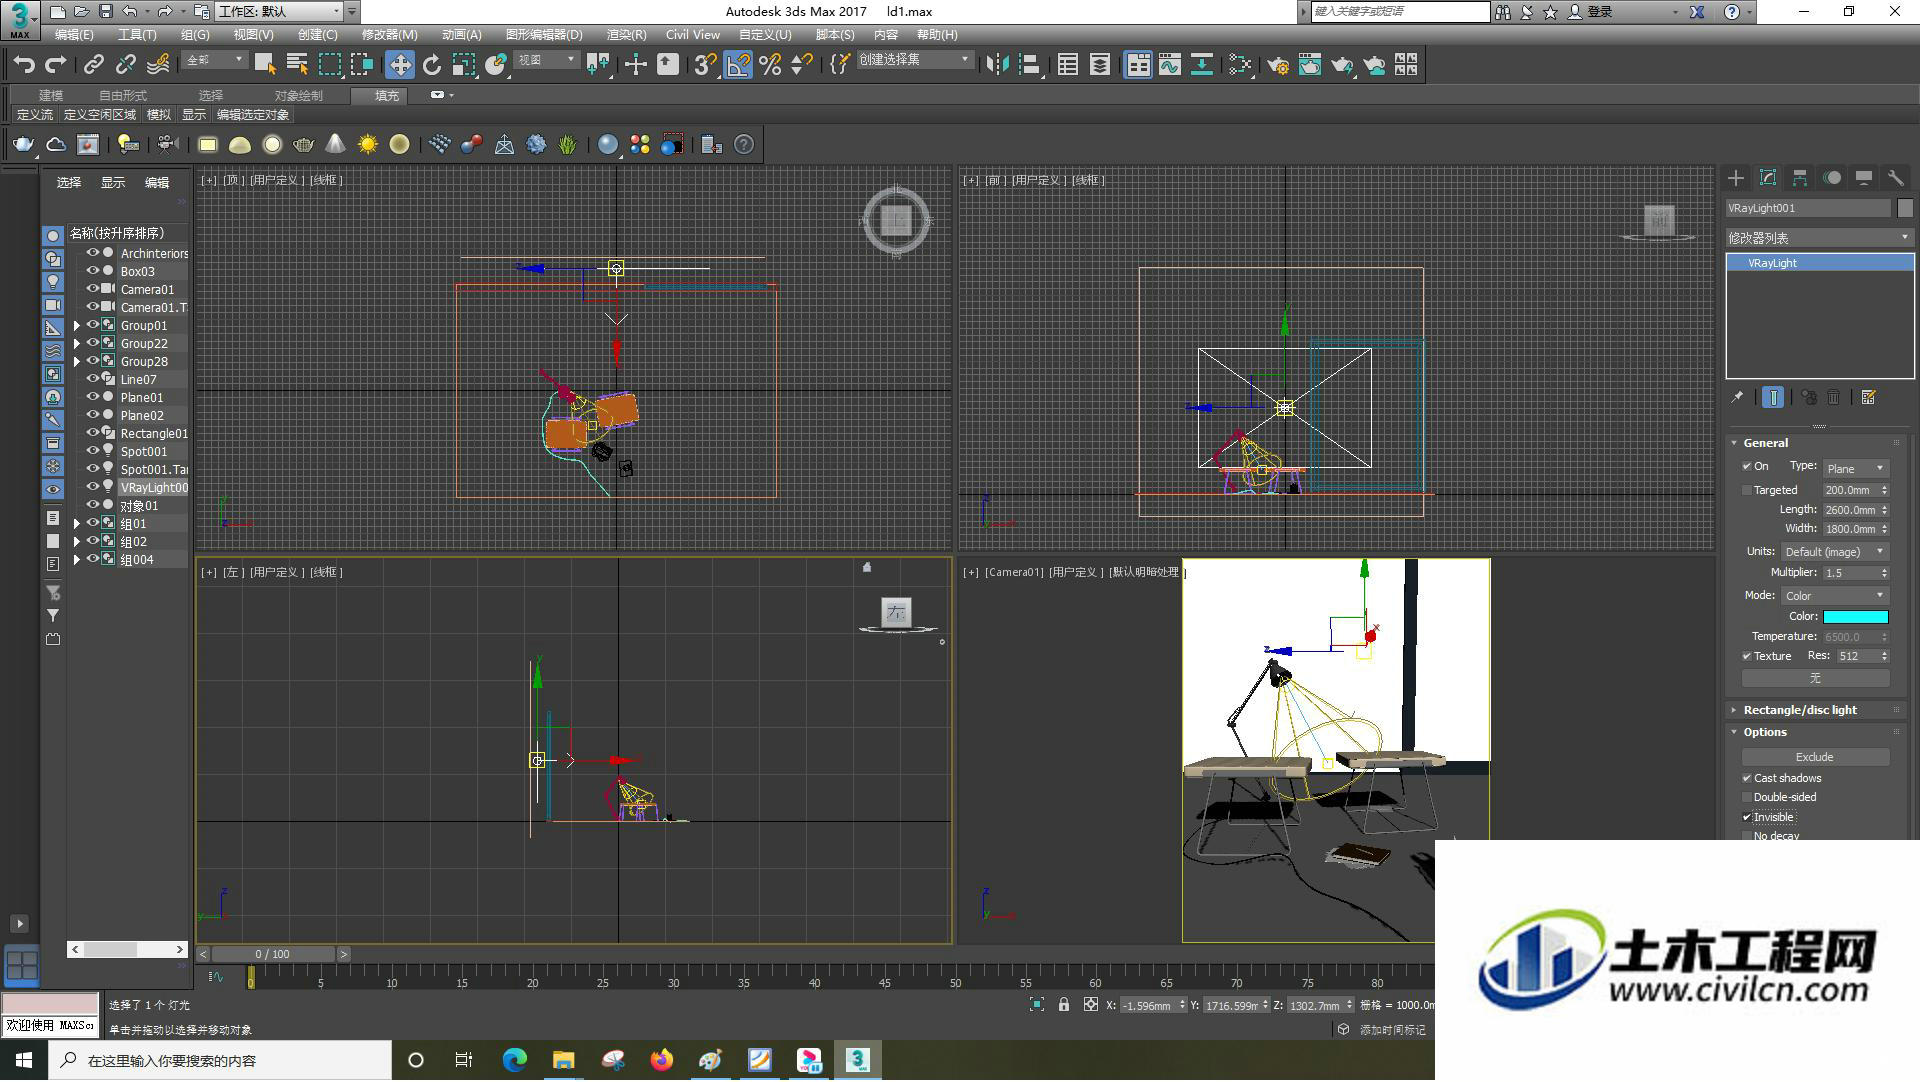Open the help question mark icon
The width and height of the screenshot is (1920, 1082).
[744, 145]
